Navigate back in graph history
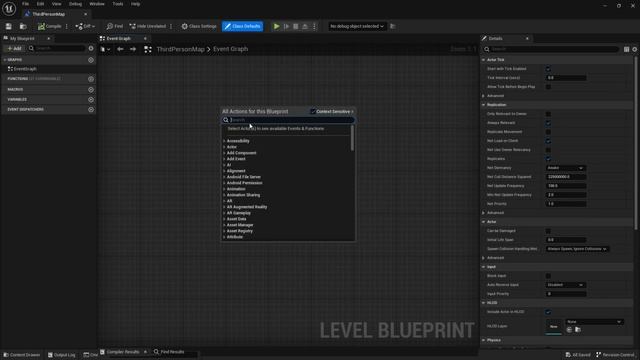 tap(120, 49)
